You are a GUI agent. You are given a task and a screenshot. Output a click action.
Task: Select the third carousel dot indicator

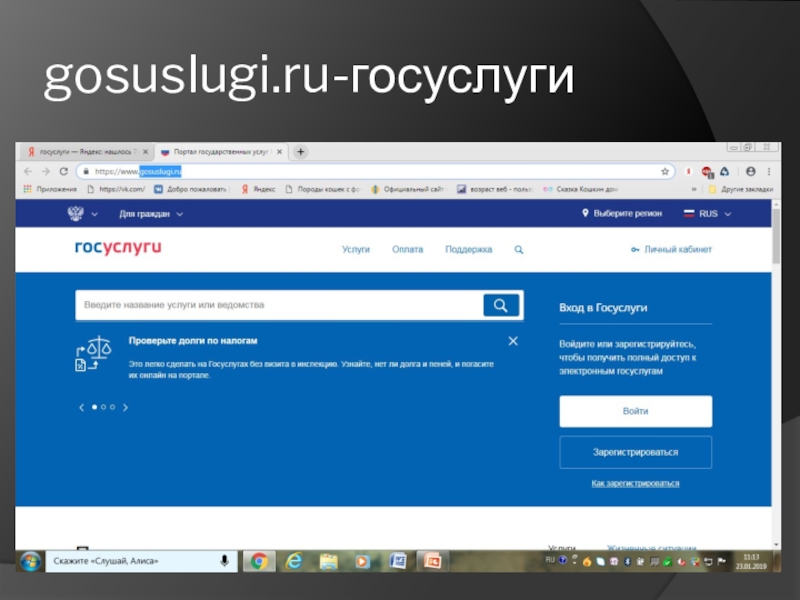click(113, 407)
